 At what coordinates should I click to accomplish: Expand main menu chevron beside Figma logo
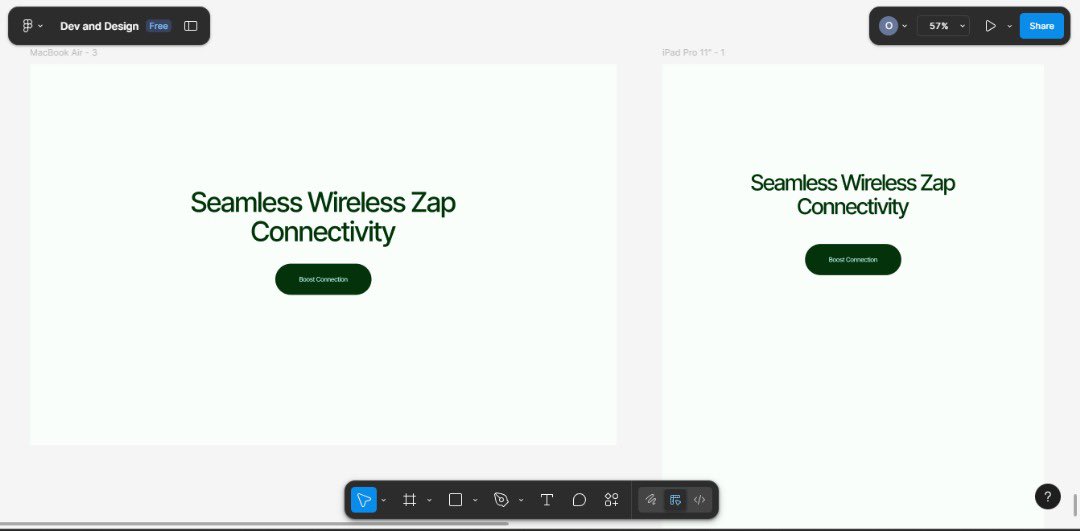coord(41,26)
